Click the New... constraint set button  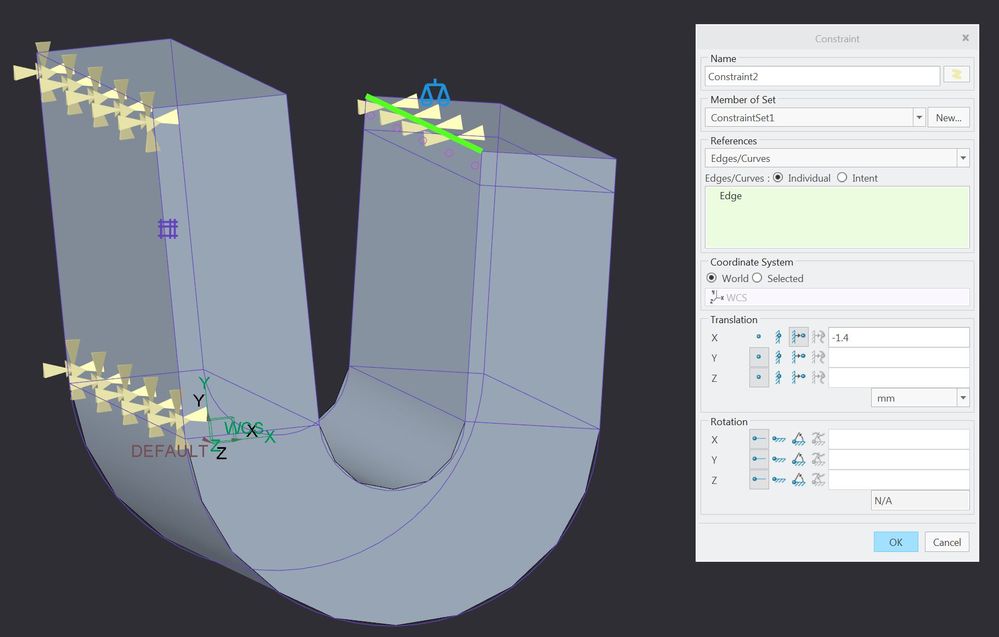click(x=948, y=117)
